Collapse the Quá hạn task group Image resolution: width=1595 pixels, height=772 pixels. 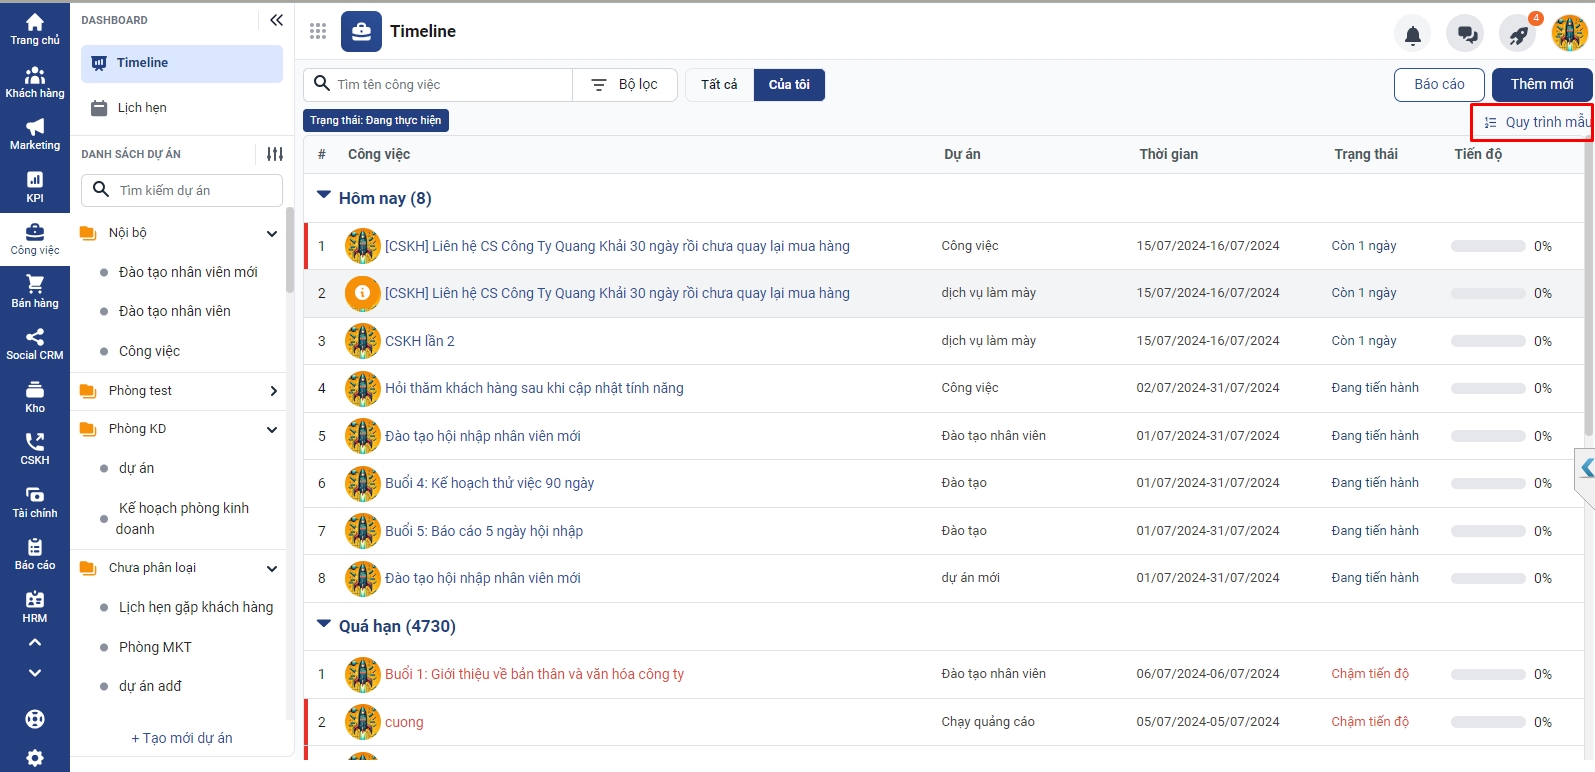pyautogui.click(x=324, y=624)
